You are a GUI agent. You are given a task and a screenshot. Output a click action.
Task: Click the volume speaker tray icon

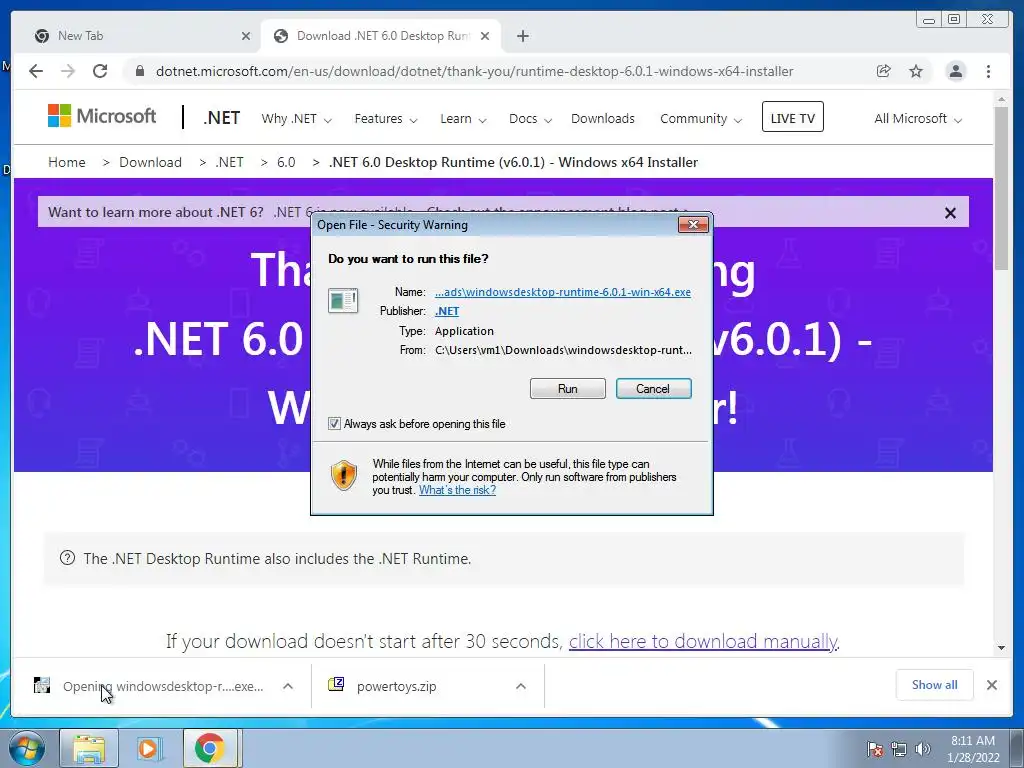[x=923, y=749]
